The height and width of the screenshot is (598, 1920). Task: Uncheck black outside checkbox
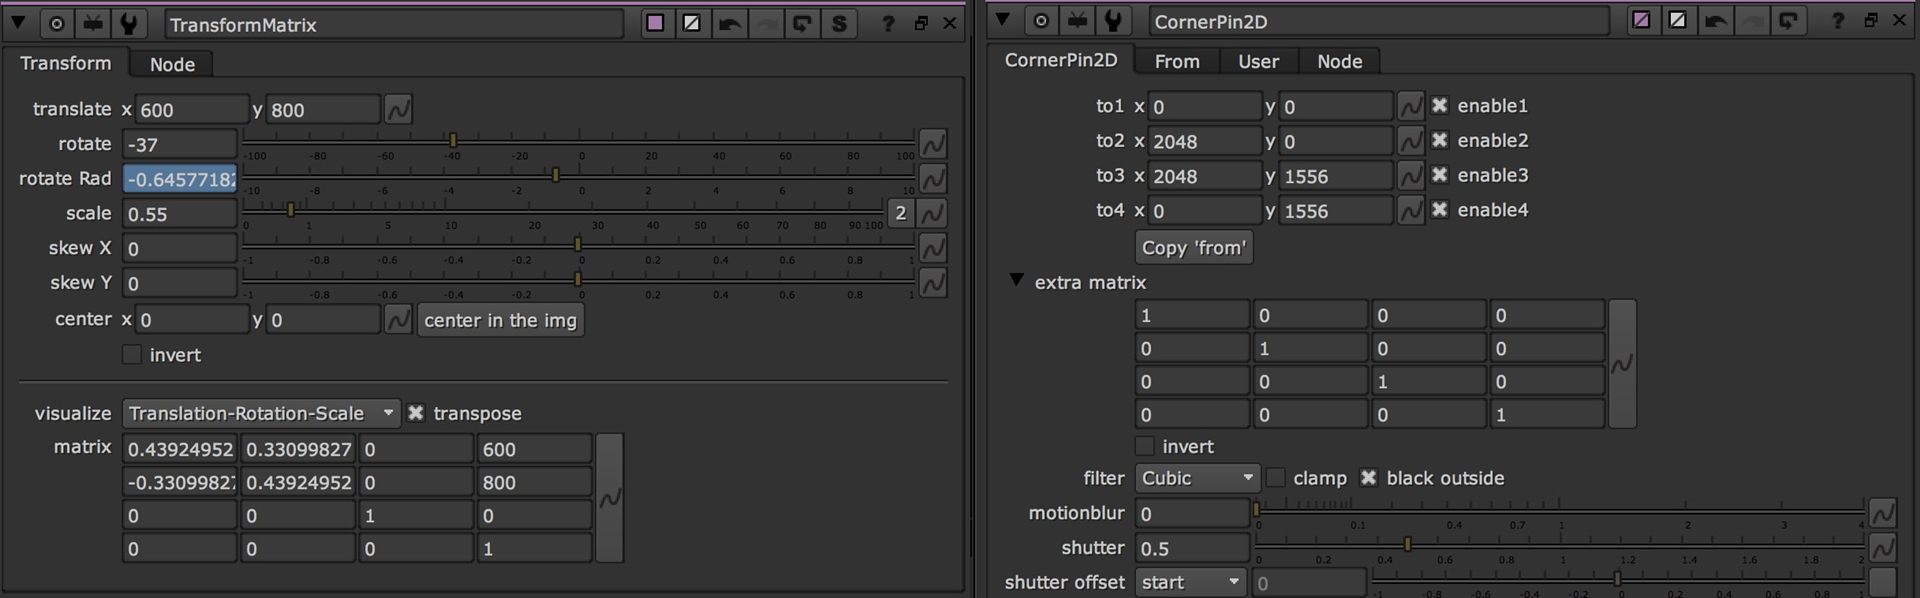pos(1369,478)
